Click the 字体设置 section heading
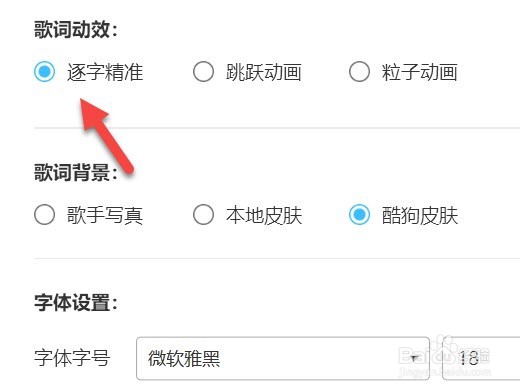 click(76, 303)
